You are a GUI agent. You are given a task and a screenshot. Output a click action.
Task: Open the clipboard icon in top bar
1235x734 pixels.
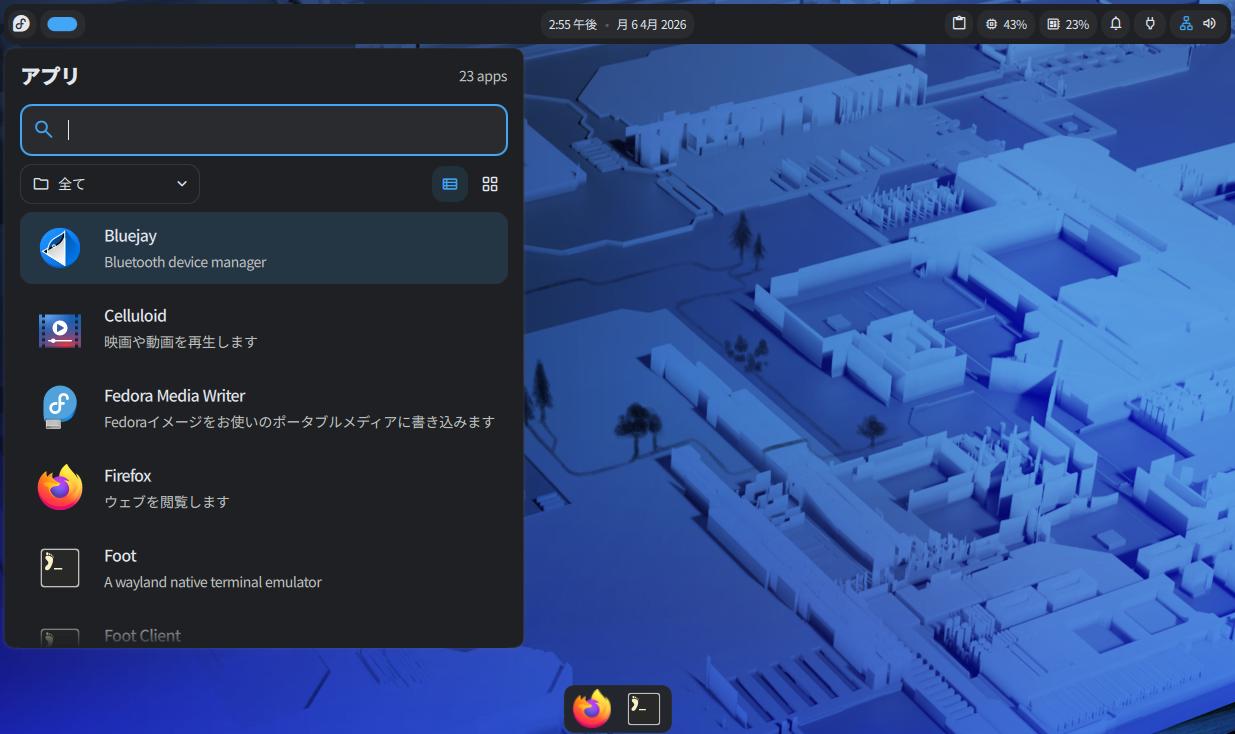[x=959, y=24]
